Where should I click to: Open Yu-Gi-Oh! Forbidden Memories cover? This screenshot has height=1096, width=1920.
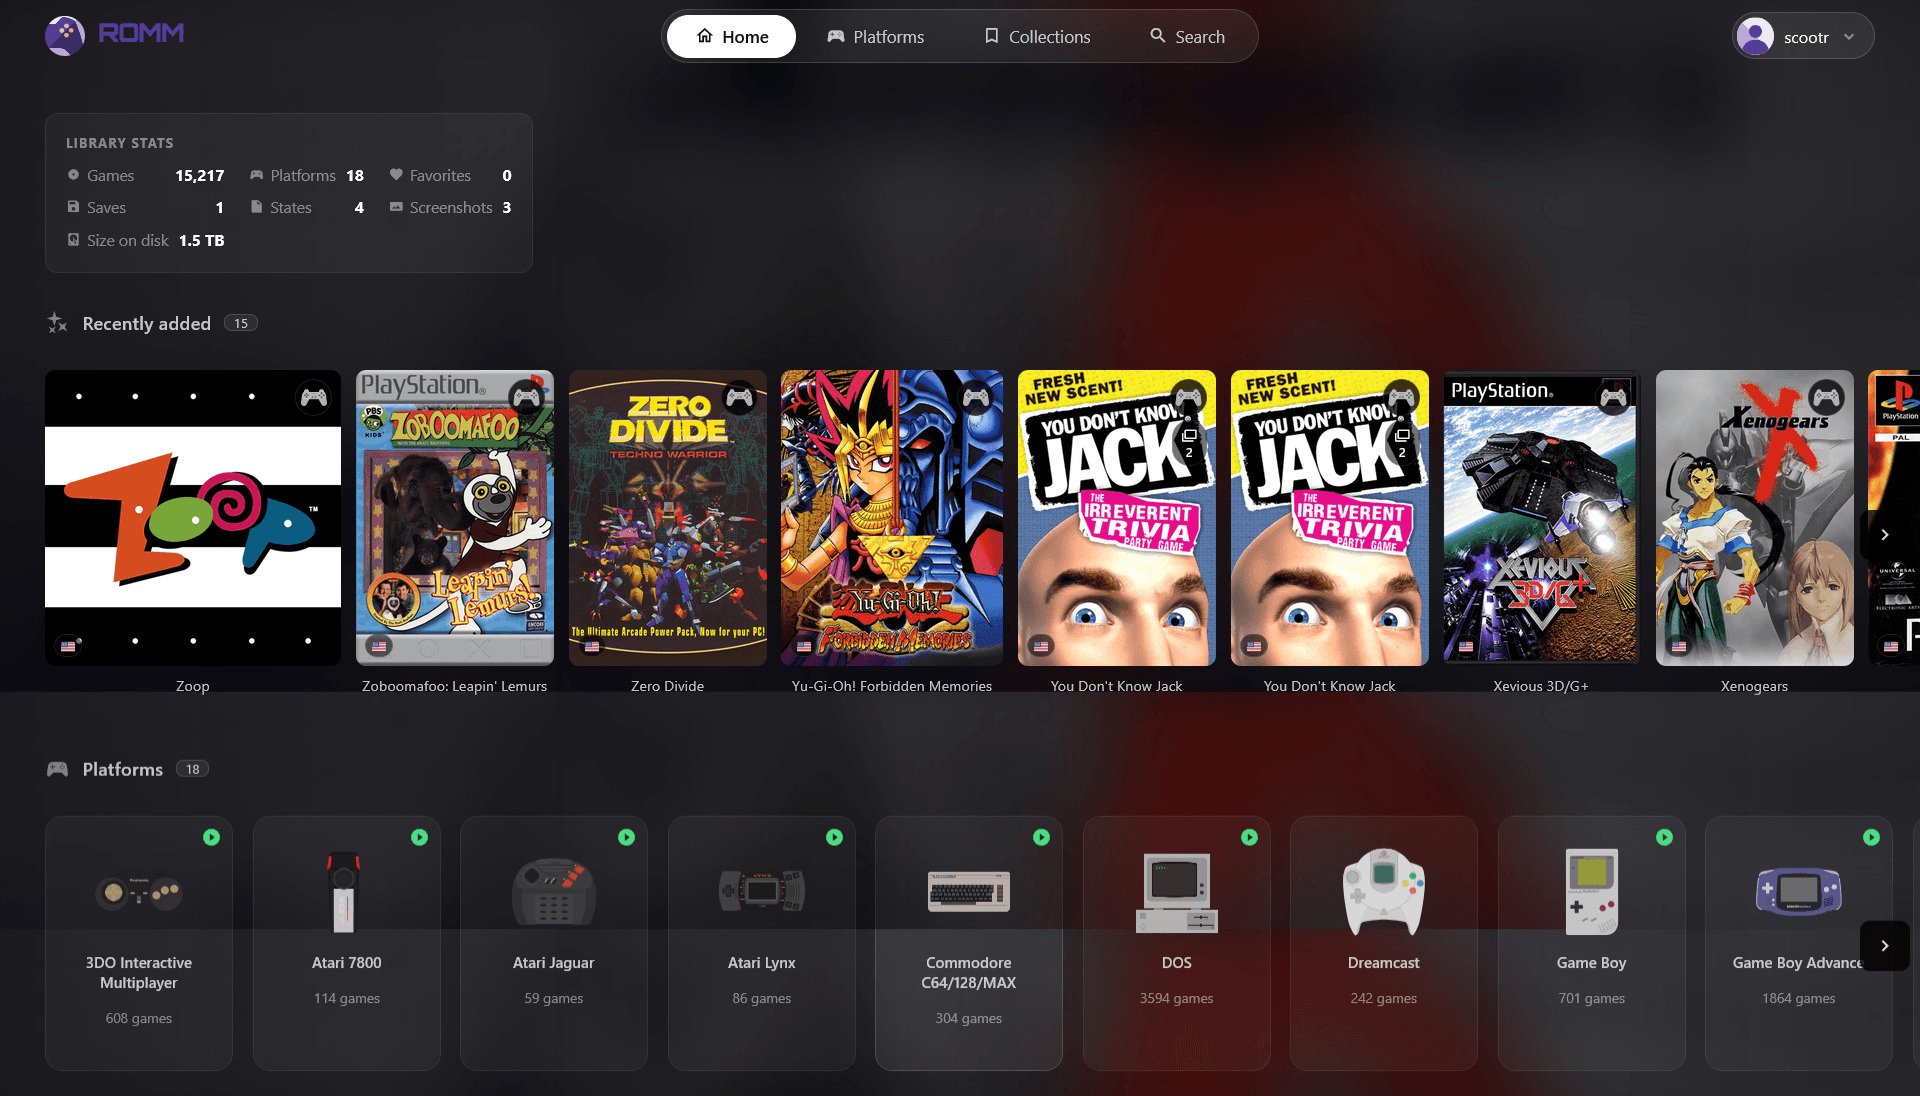[x=892, y=518]
